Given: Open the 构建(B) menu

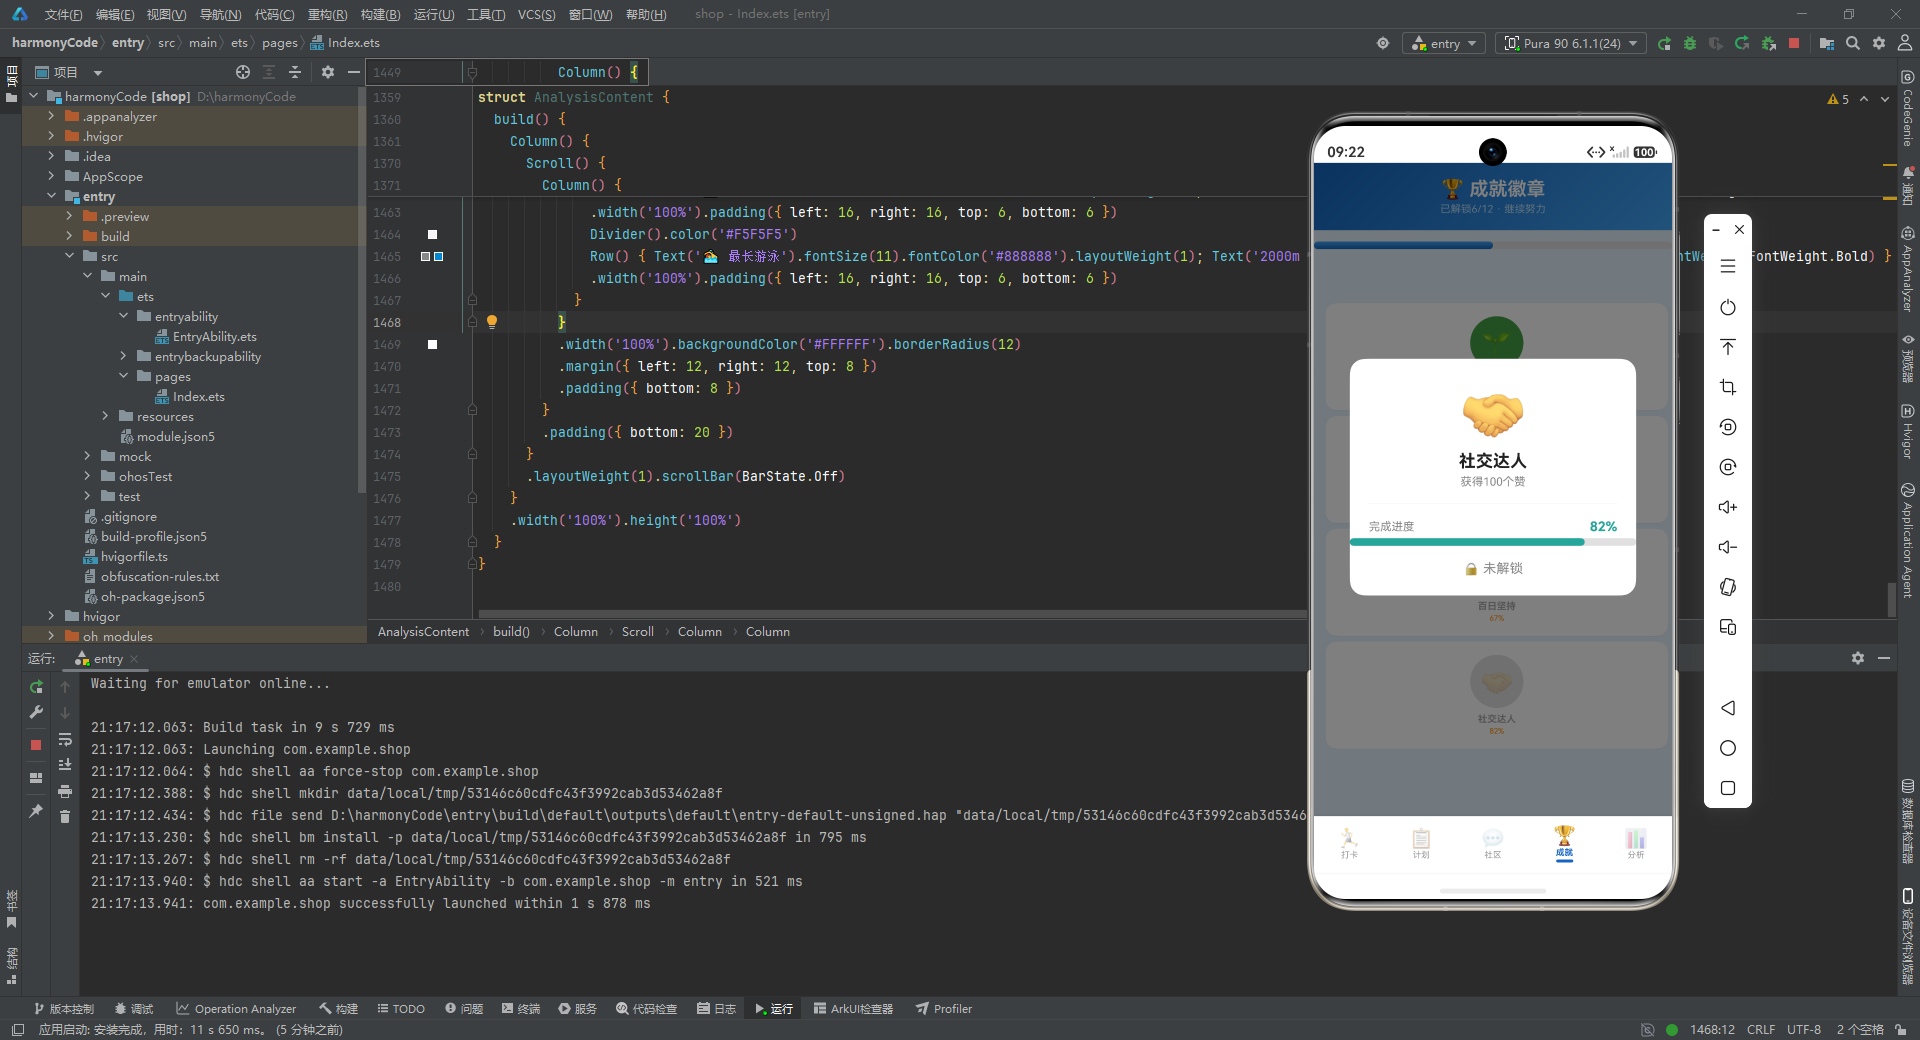Looking at the screenshot, I should click(380, 14).
